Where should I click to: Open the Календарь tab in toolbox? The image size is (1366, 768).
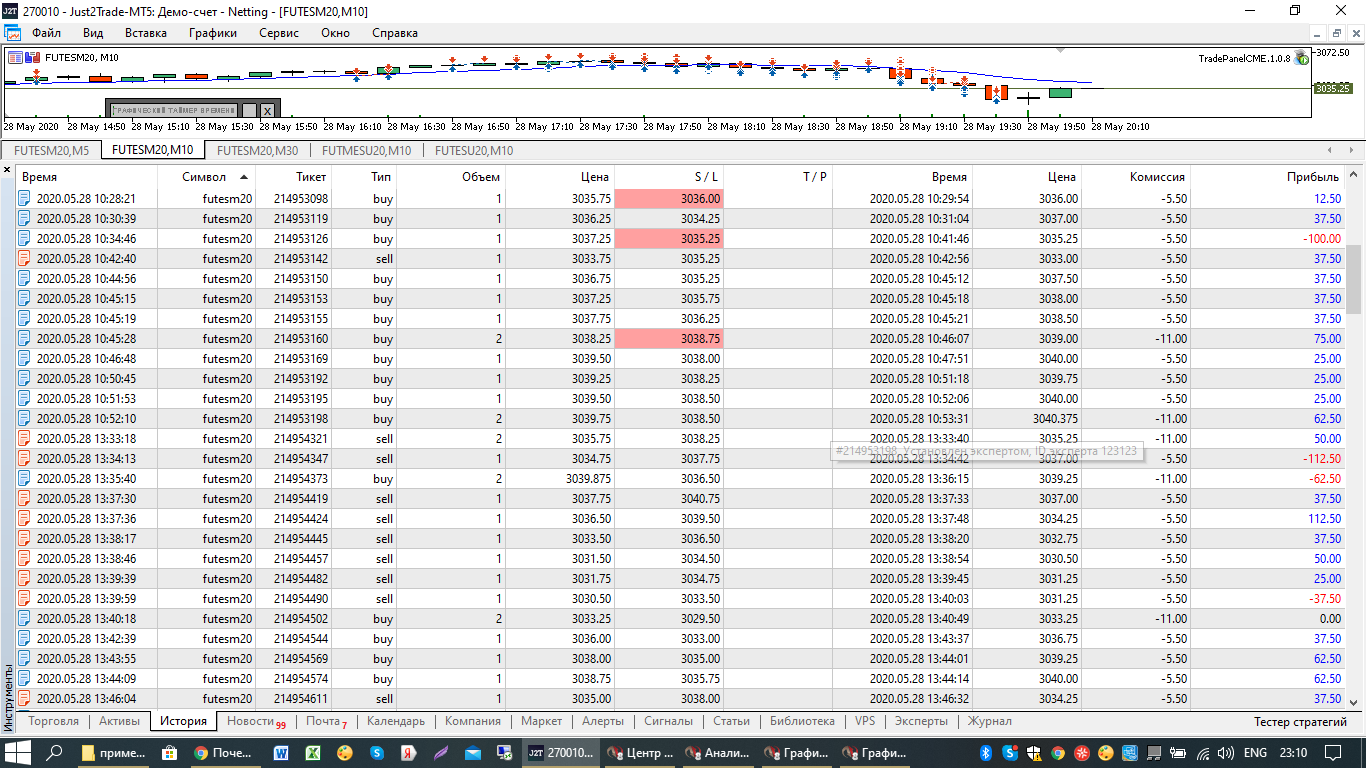[396, 721]
